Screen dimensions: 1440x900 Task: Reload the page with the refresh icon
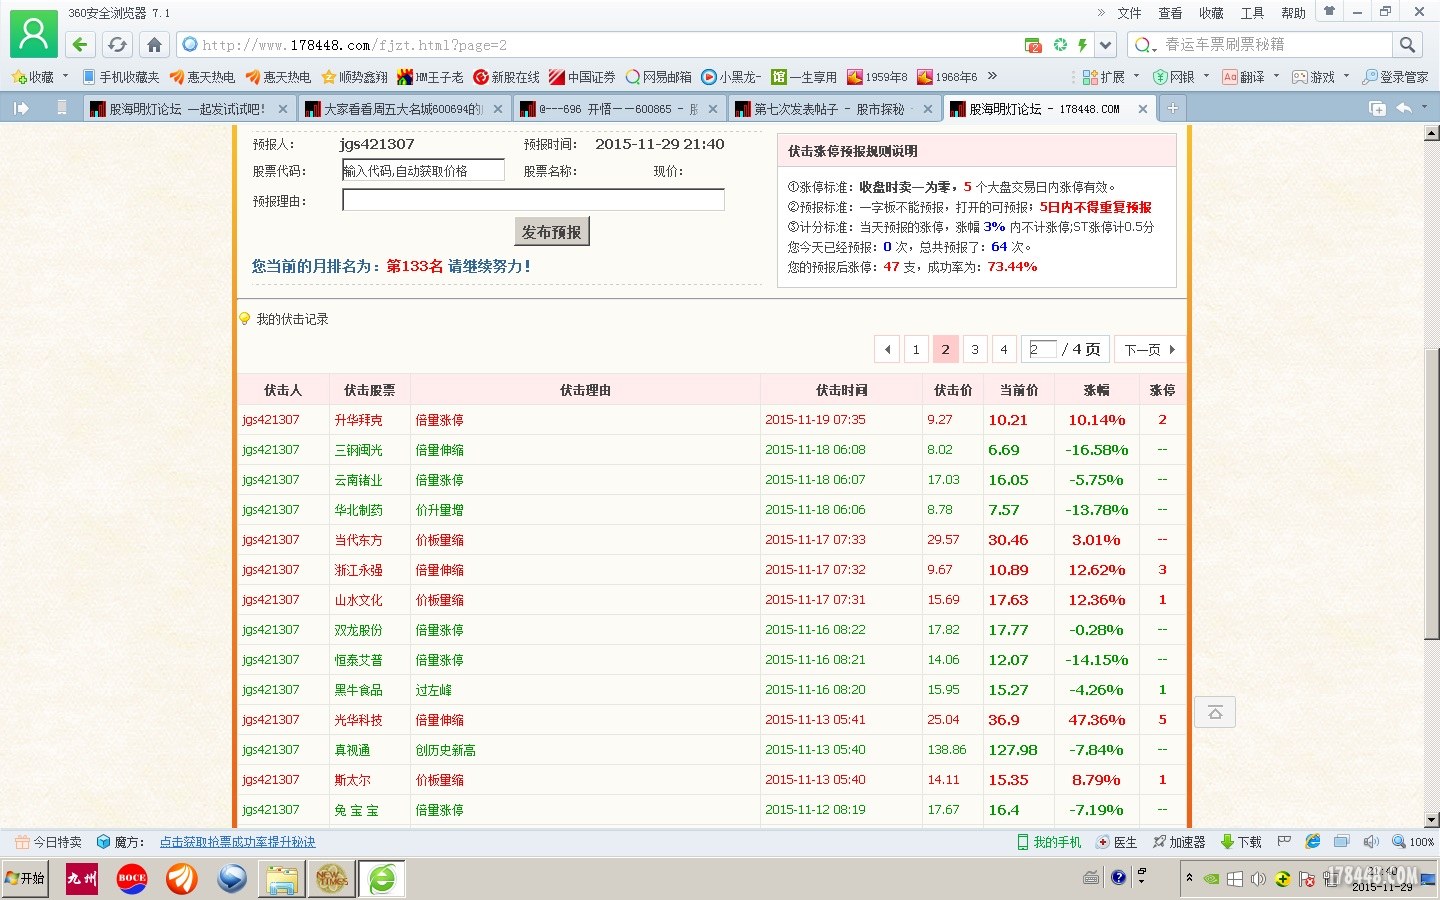[x=117, y=45]
